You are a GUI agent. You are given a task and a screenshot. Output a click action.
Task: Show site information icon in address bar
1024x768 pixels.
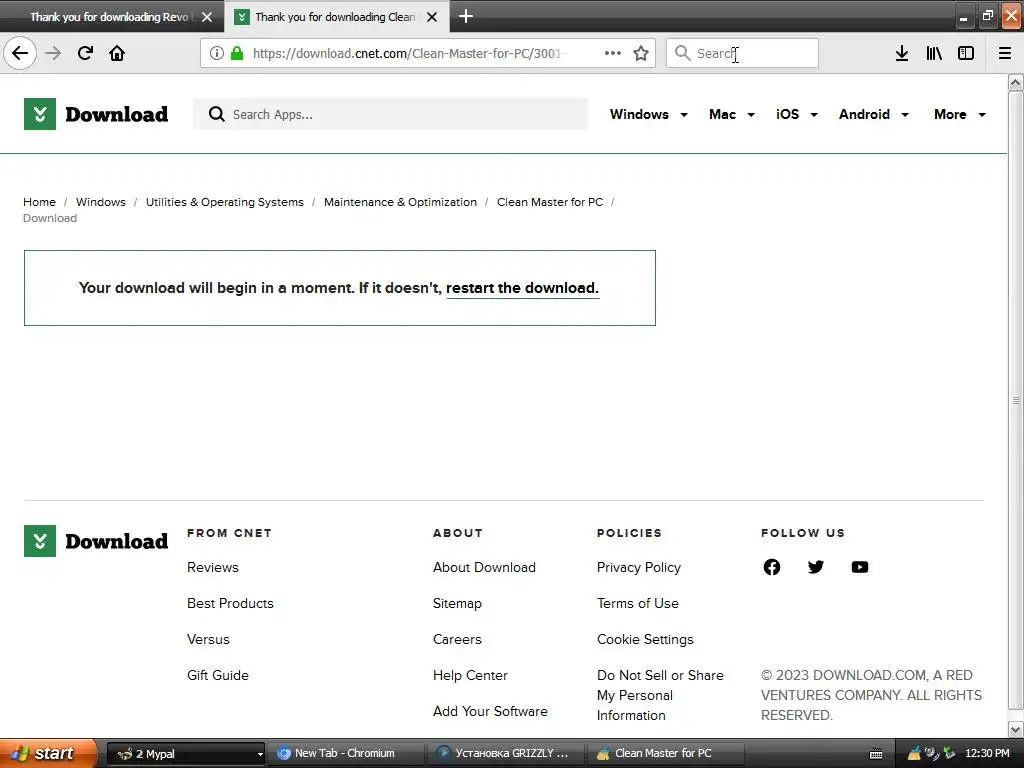pos(217,53)
